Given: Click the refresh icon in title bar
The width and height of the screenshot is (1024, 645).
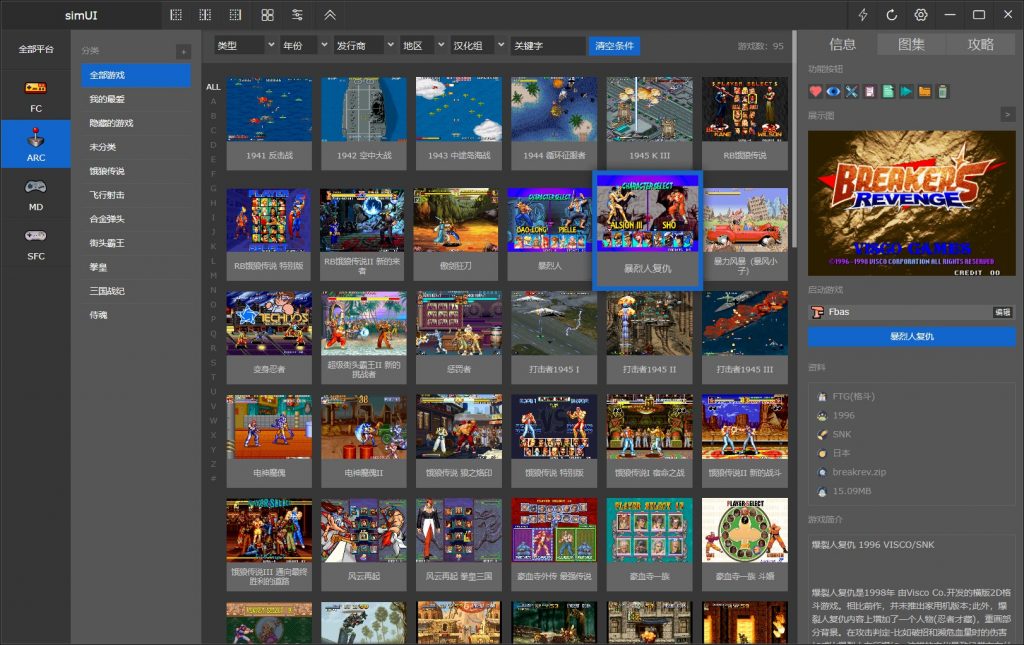Looking at the screenshot, I should (x=892, y=15).
